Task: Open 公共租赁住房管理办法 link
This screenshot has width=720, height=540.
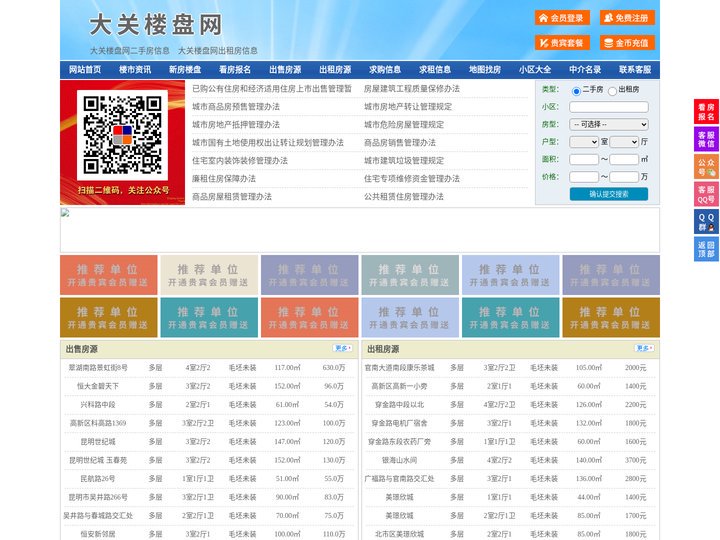Action: pos(404,197)
